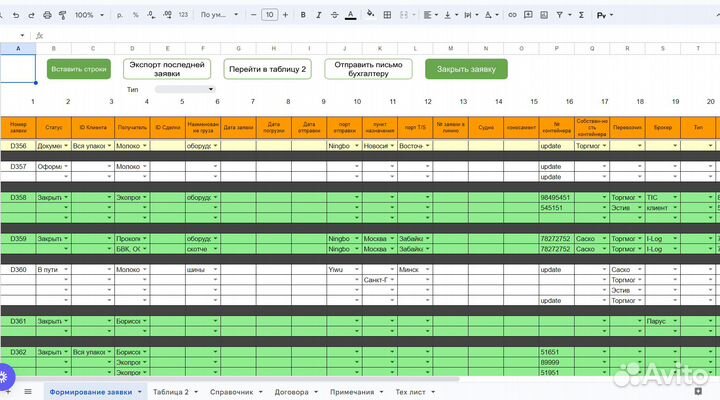Decrease decimal places

pos(151,15)
